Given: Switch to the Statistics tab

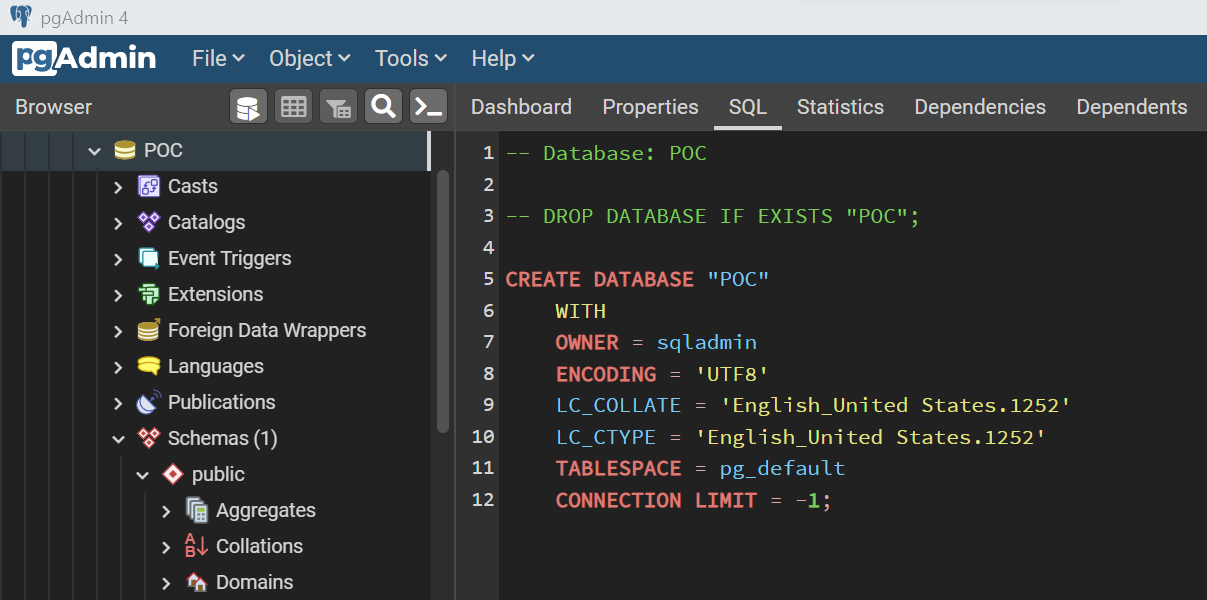Looking at the screenshot, I should (x=840, y=107).
